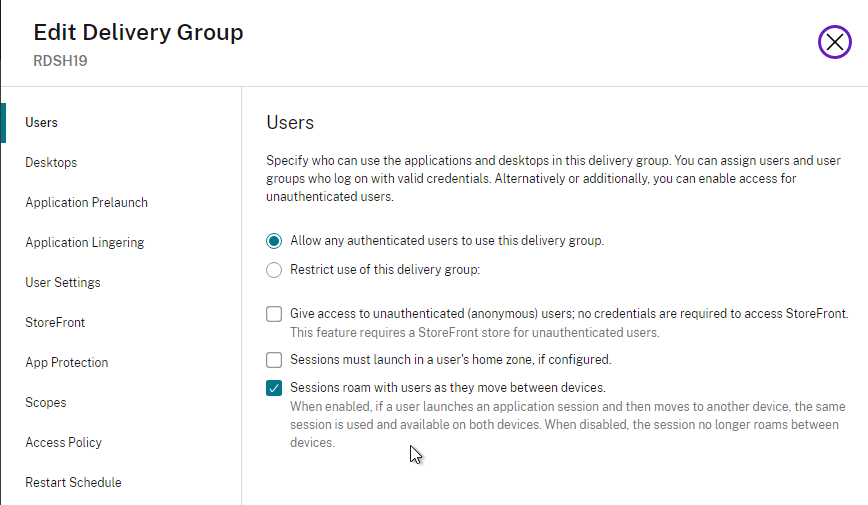
Task: Open User Settings in sidebar
Action: pos(63,282)
